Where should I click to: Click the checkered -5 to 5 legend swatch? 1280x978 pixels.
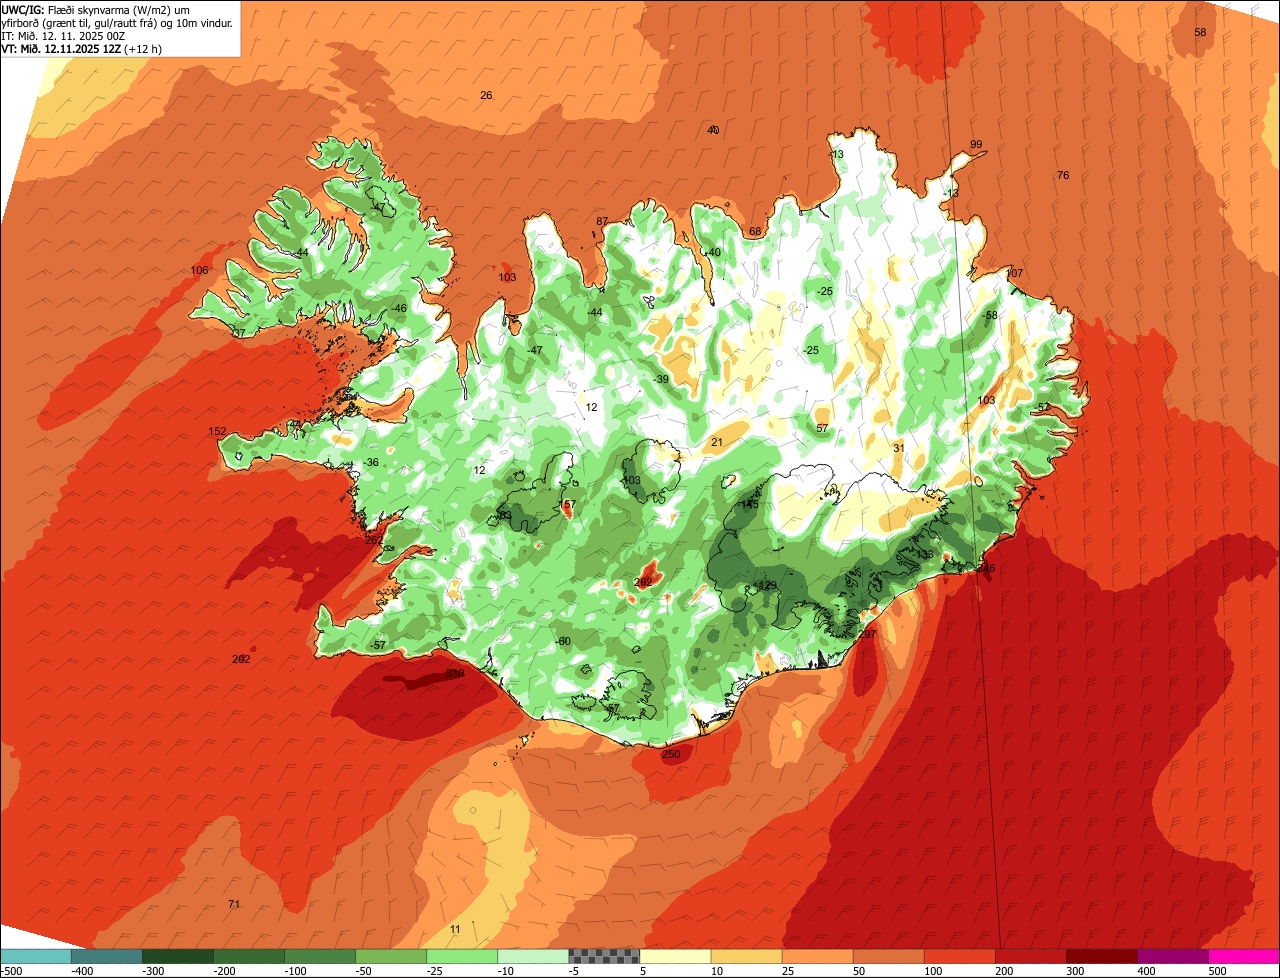click(x=604, y=956)
